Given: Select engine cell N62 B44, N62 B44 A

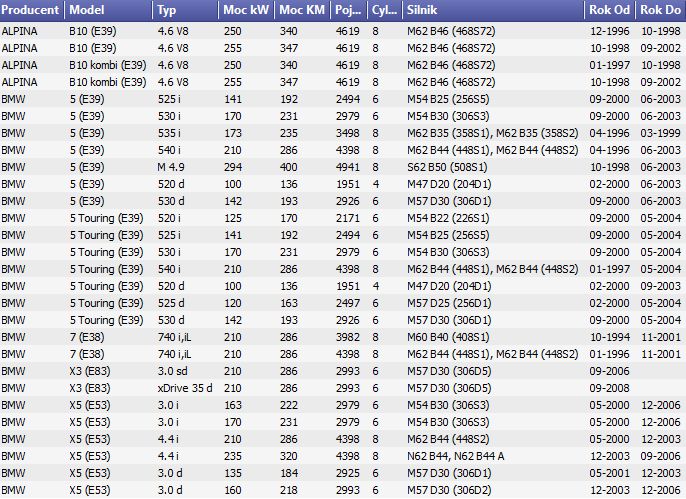Looking at the screenshot, I should [455, 456].
